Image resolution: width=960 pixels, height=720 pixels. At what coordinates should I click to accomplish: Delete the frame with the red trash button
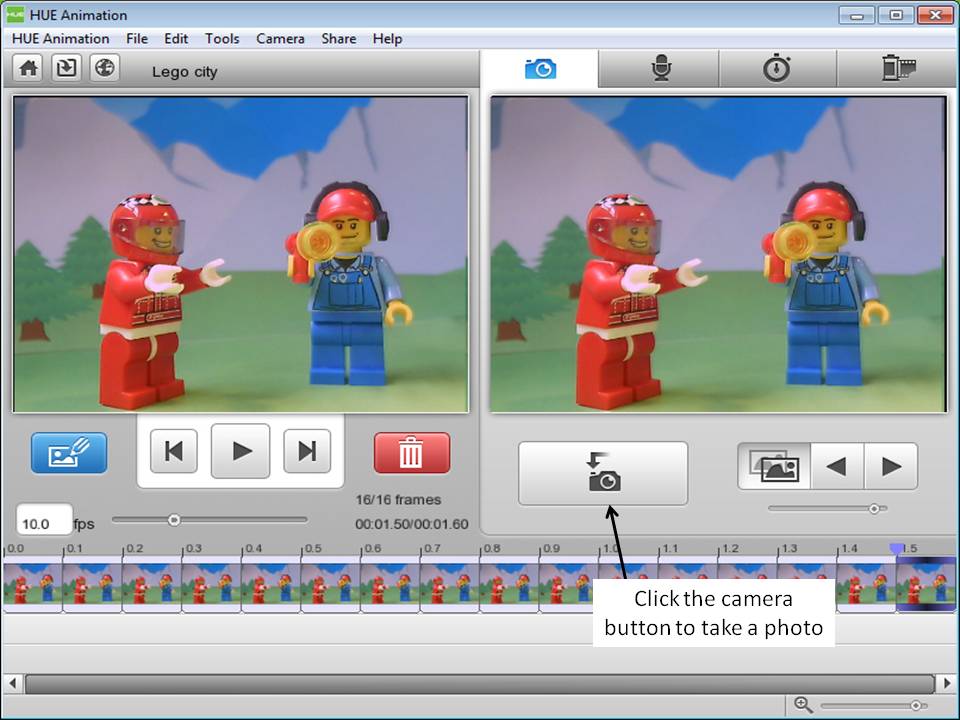click(411, 453)
